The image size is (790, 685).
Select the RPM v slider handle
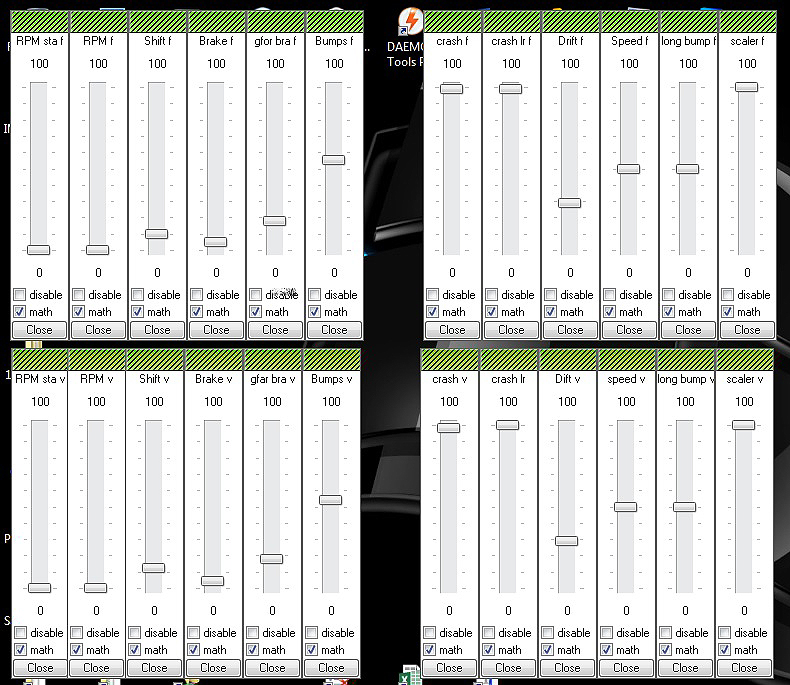(x=96, y=588)
